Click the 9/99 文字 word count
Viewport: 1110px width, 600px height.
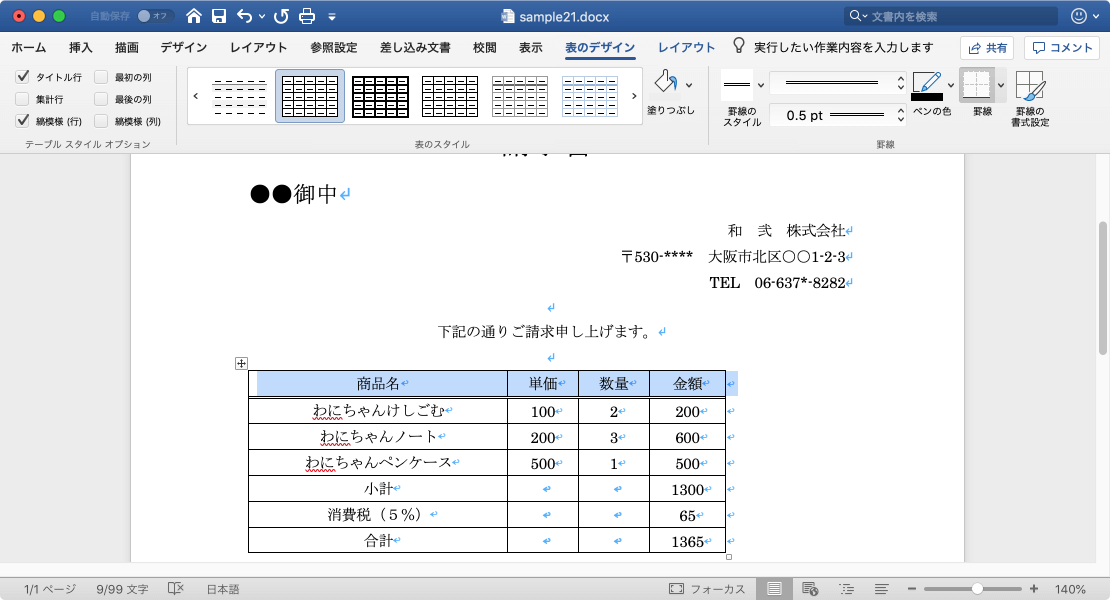pyautogui.click(x=122, y=589)
